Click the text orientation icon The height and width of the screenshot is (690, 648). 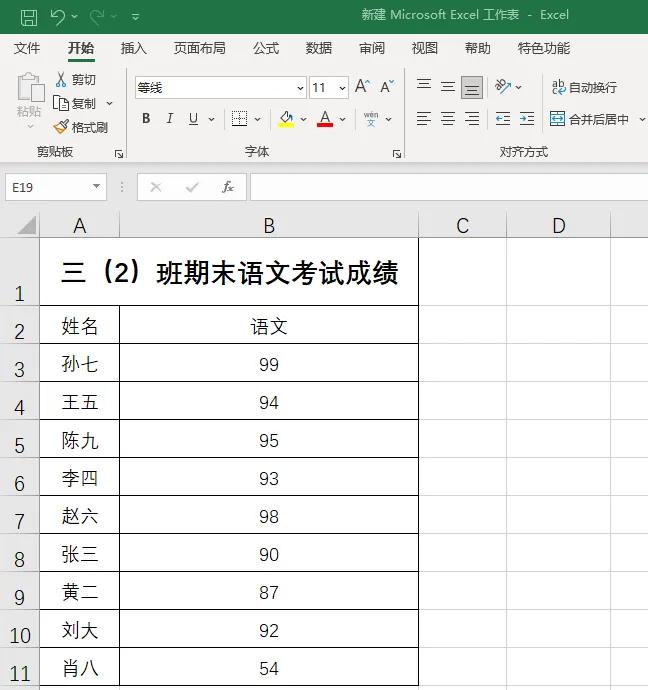click(502, 86)
